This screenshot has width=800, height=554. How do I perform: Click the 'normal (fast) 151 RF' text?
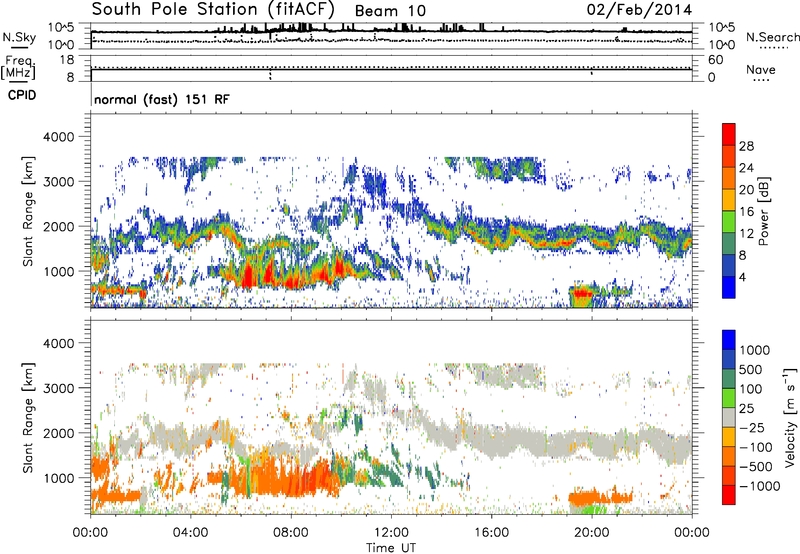(162, 99)
